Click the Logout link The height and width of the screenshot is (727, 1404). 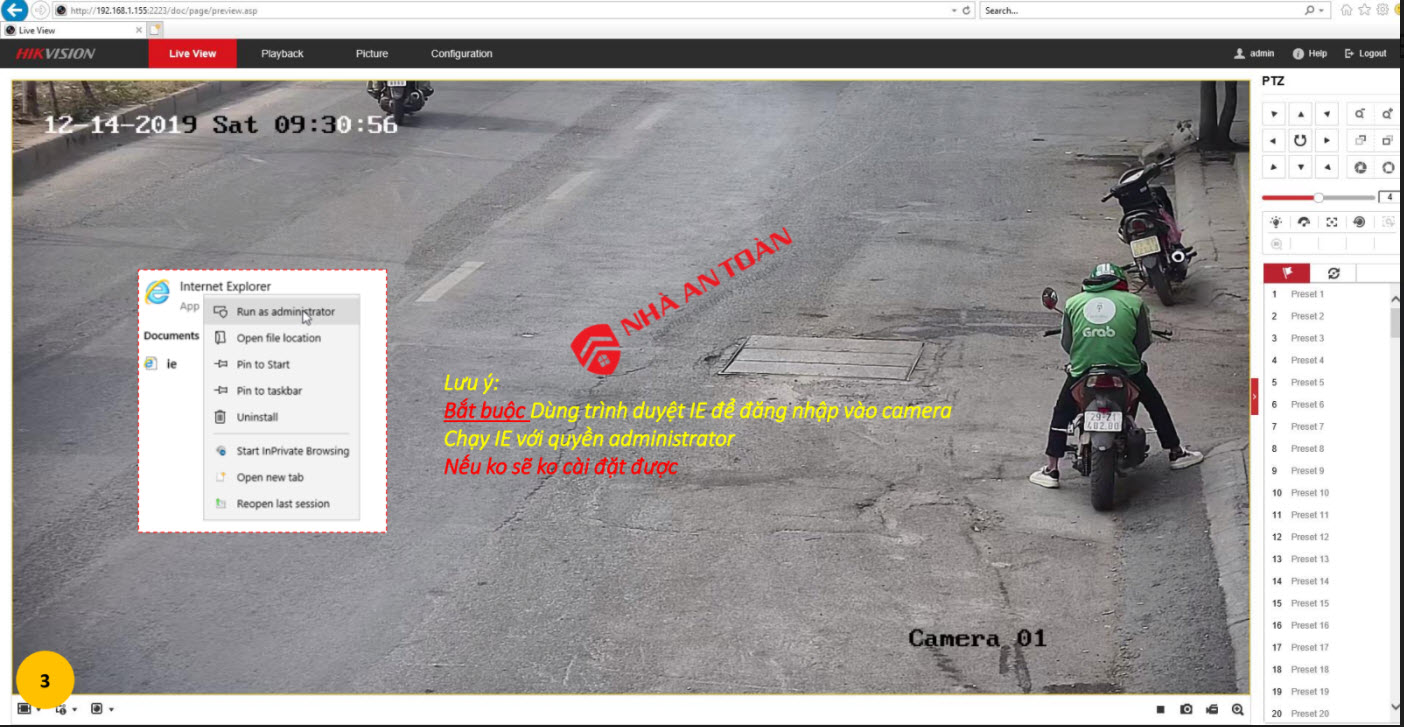[1366, 54]
